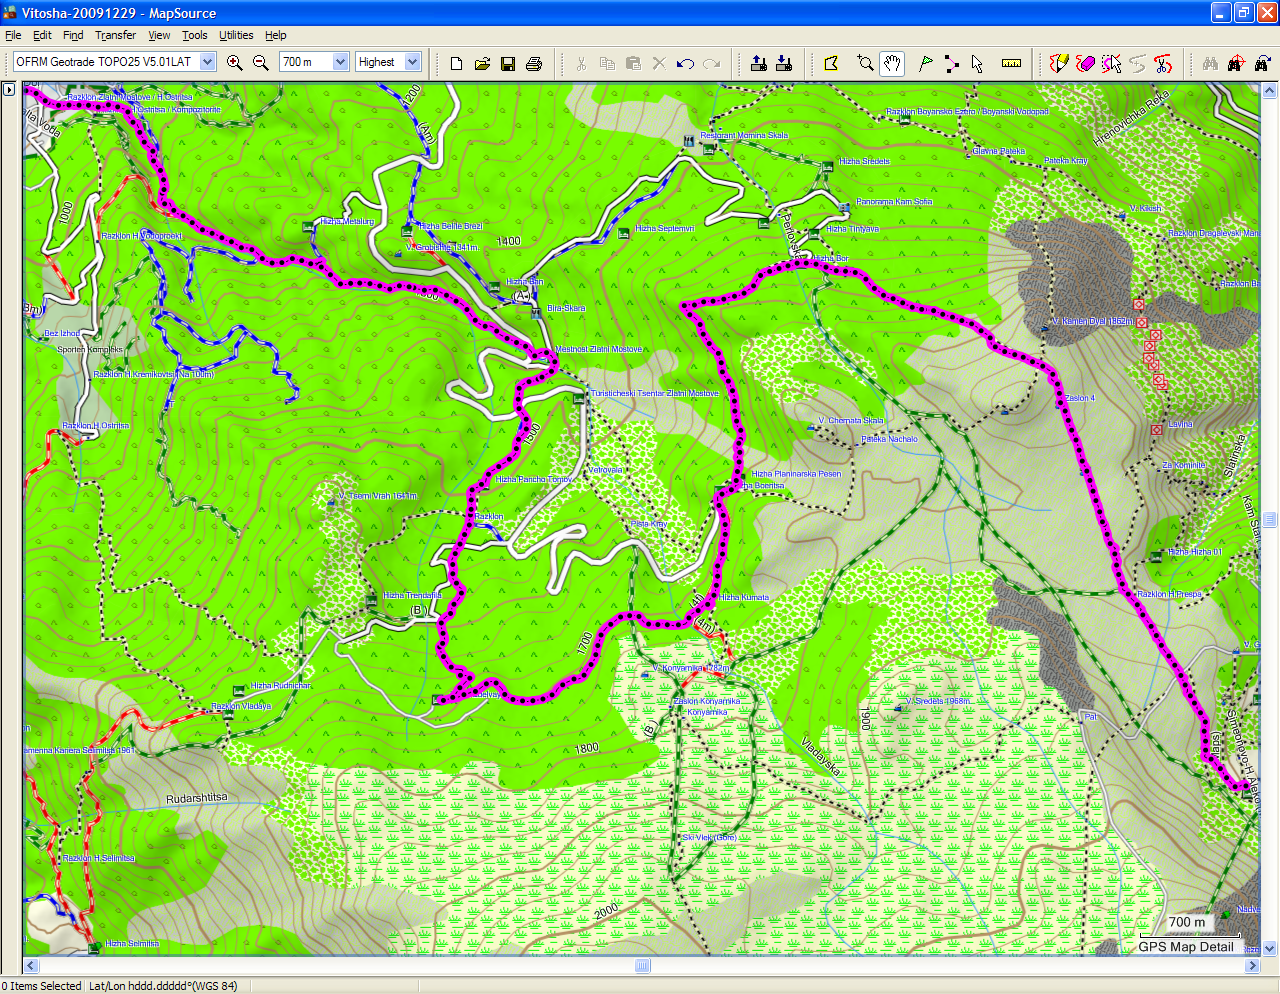Click the Hizha Septemvri map label
Image resolution: width=1280 pixels, height=994 pixels.
pyautogui.click(x=664, y=228)
